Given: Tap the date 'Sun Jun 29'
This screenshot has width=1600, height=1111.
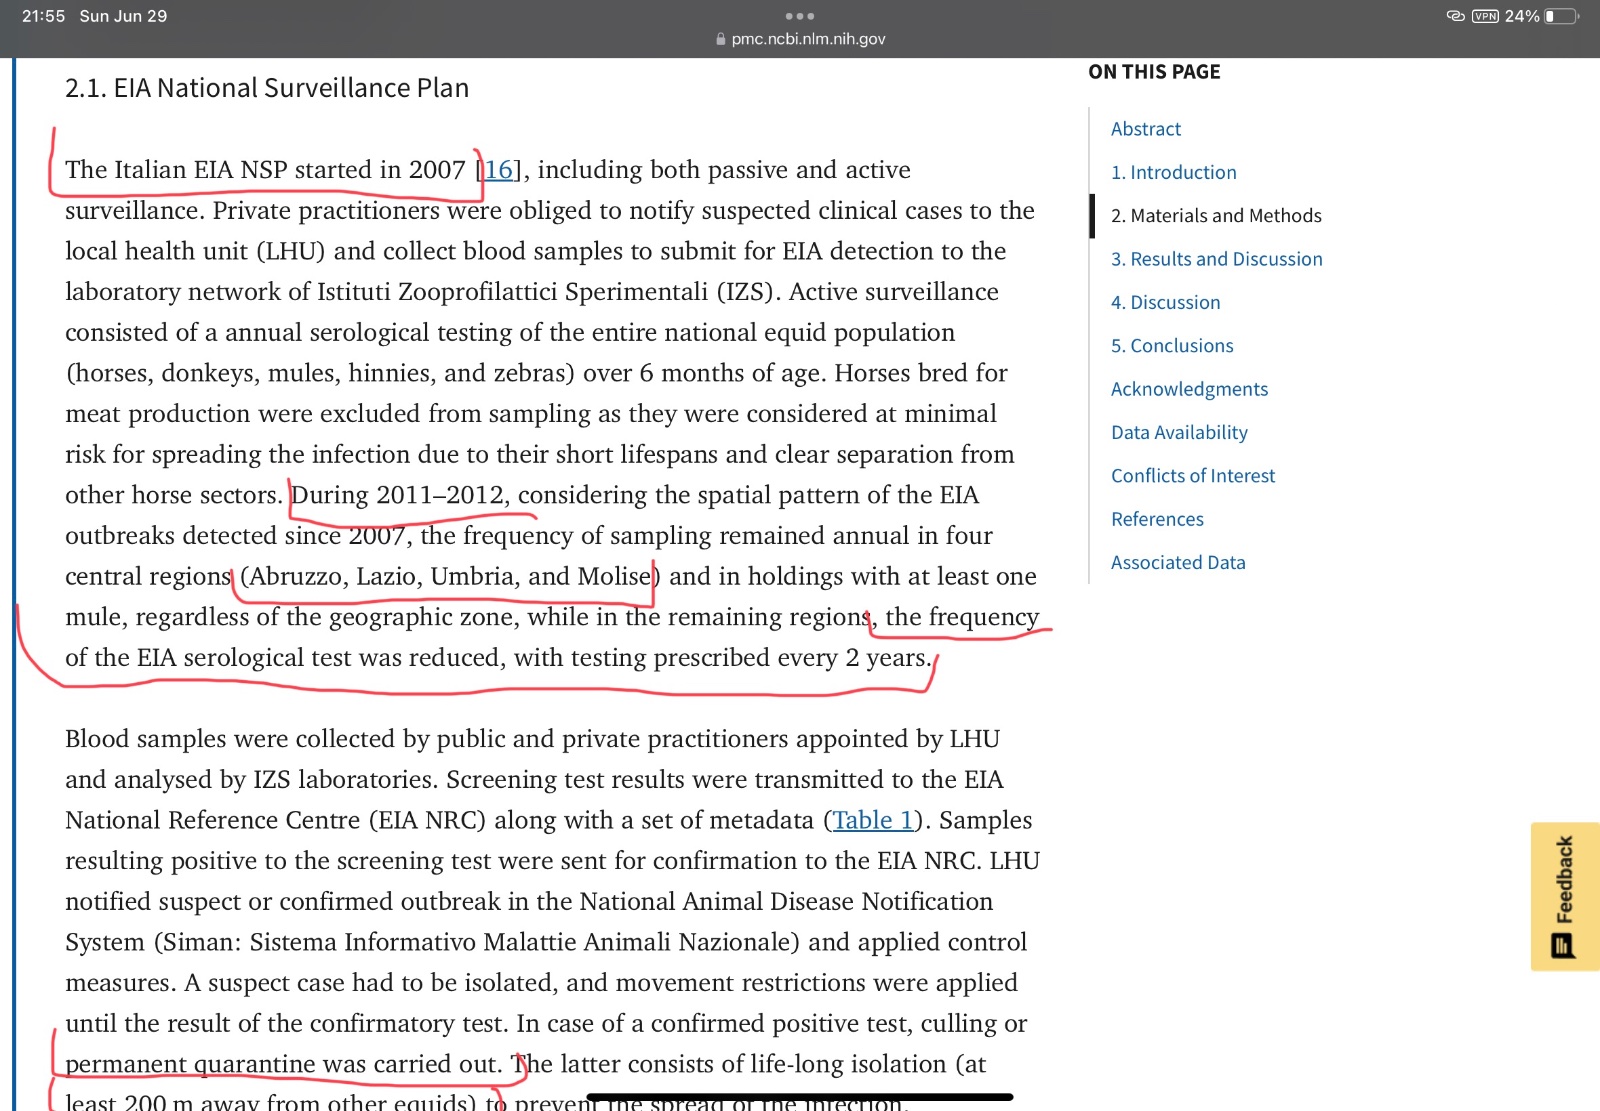Looking at the screenshot, I should coord(123,16).
